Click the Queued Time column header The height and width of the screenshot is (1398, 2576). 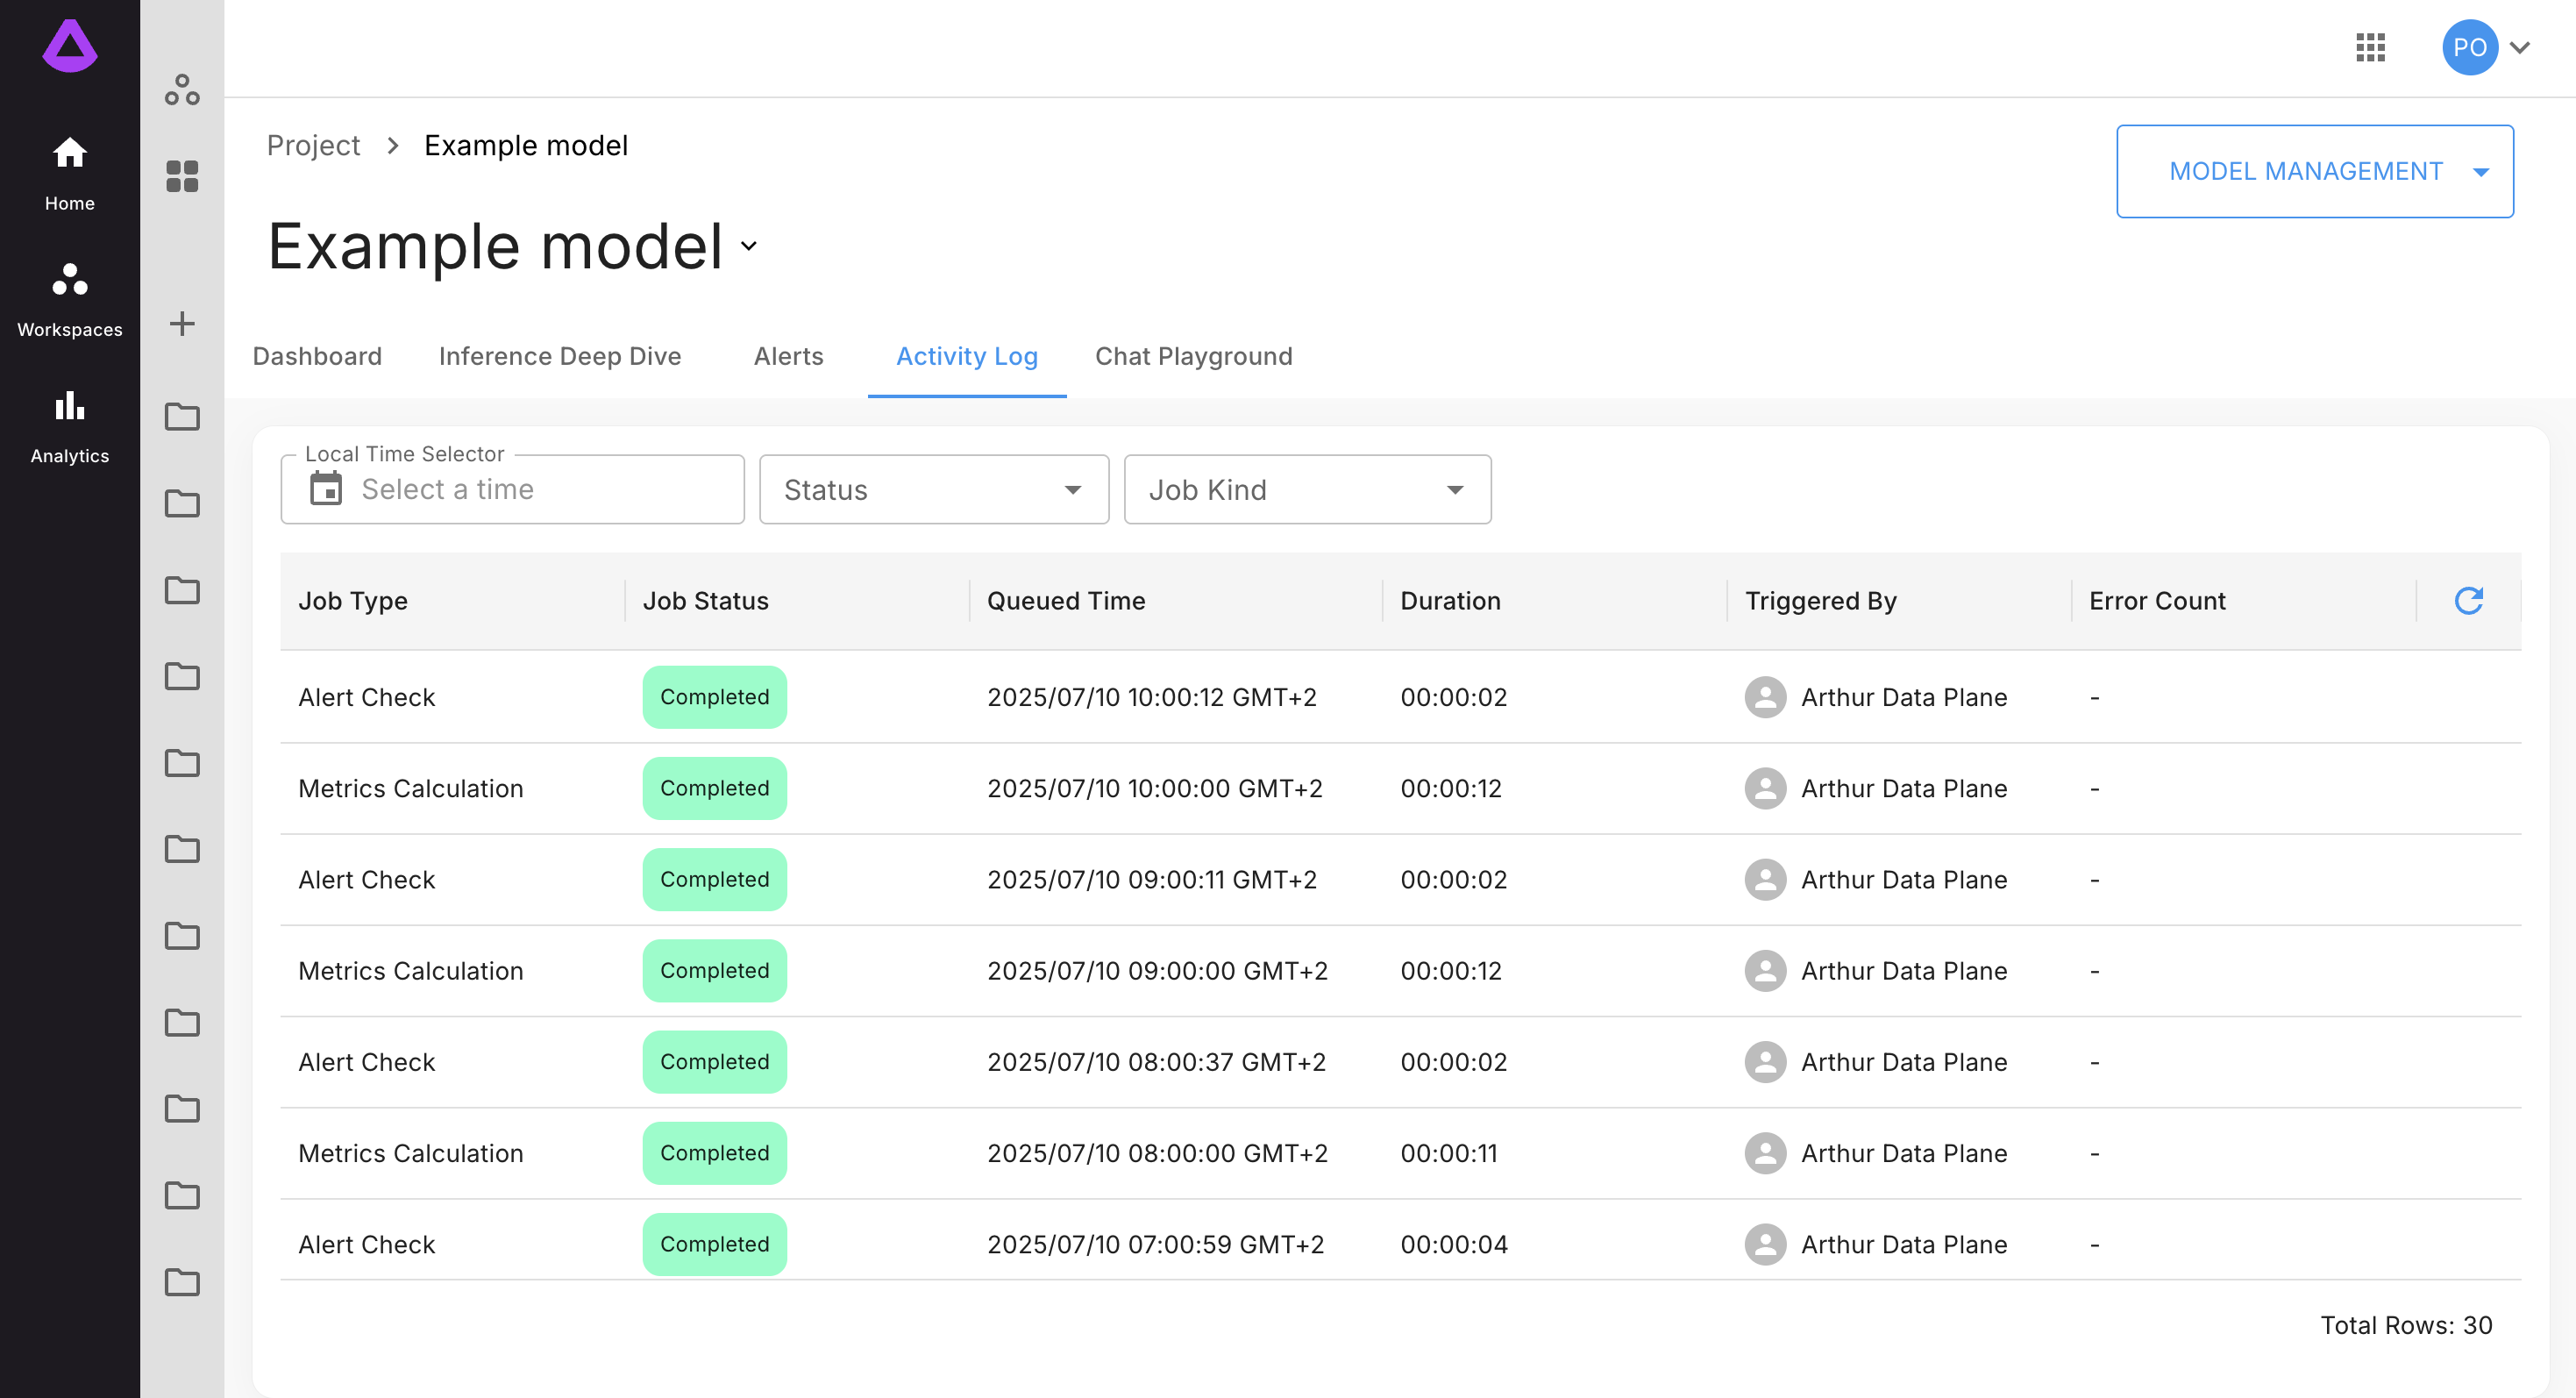click(1066, 600)
